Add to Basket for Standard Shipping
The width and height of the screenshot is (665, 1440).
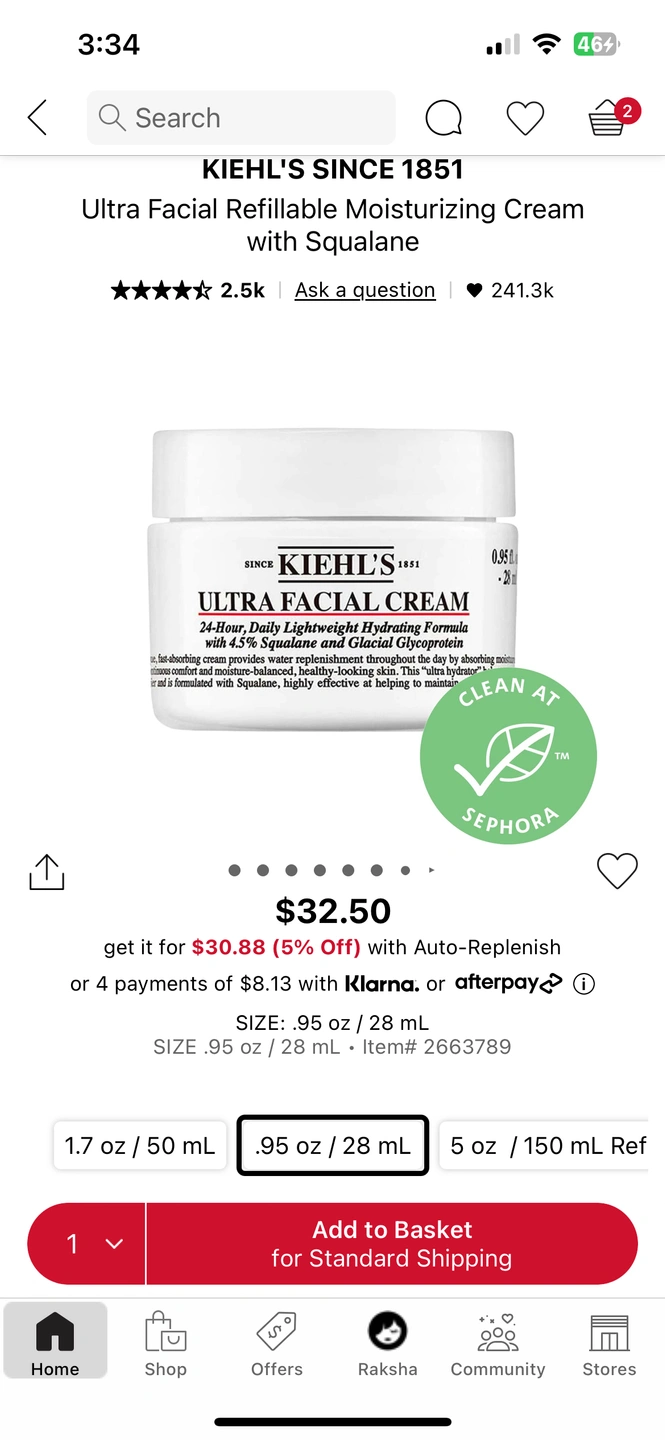pyautogui.click(x=392, y=1243)
